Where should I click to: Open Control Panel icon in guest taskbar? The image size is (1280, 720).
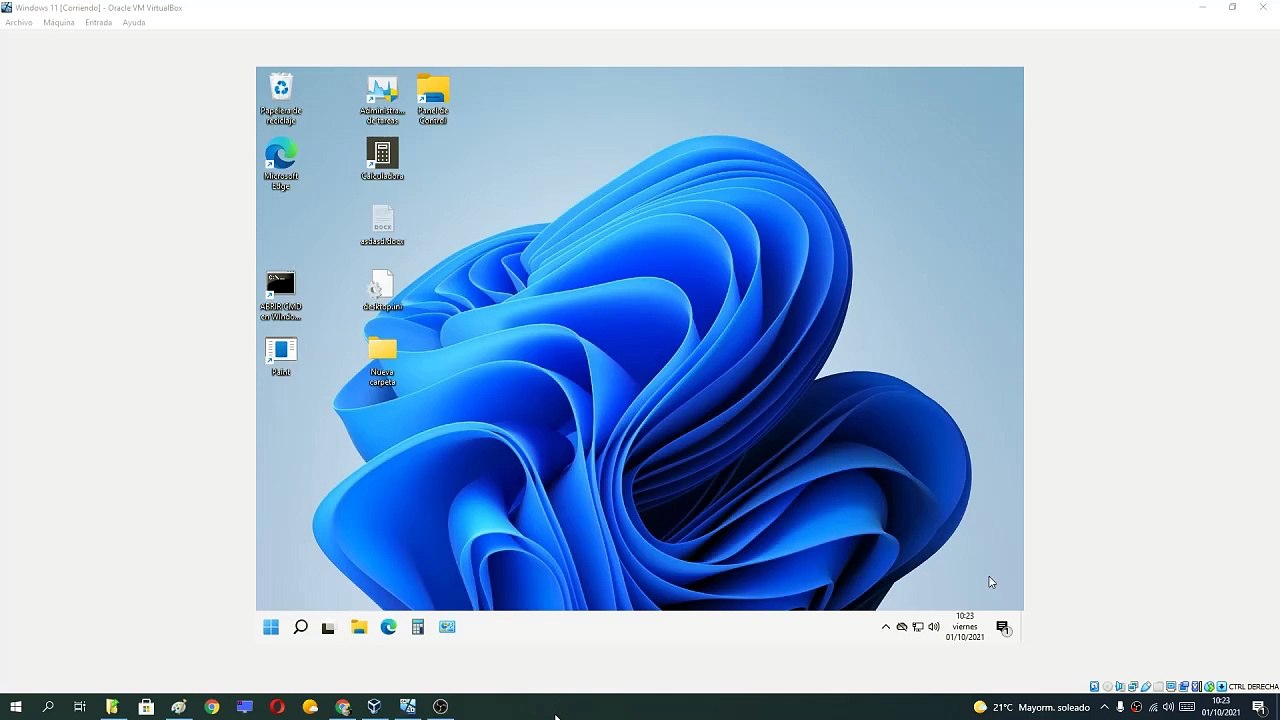point(447,627)
